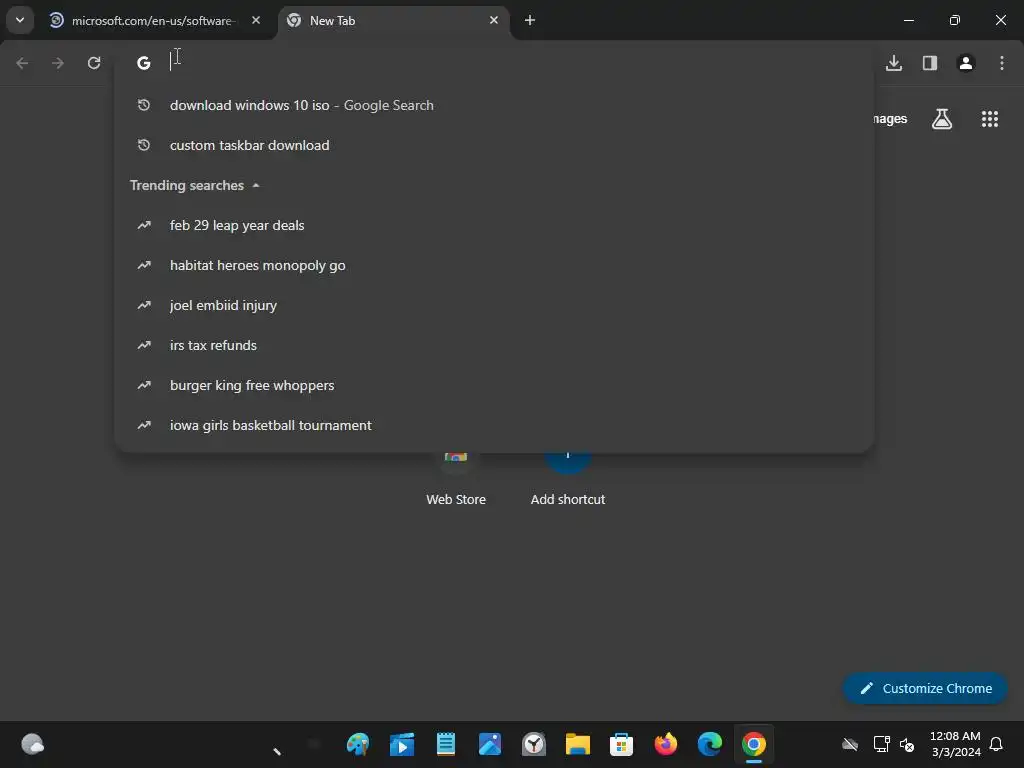Viewport: 1024px width, 768px height.
Task: Choose habitat heroes monopoly go suggestion
Action: pos(494,265)
